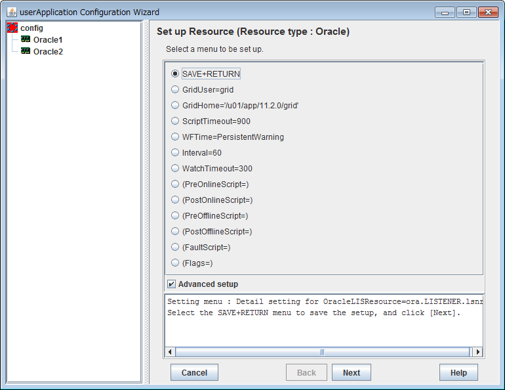The width and height of the screenshot is (505, 390).
Task: Select Oracle2 in the tree
Action: 48,52
